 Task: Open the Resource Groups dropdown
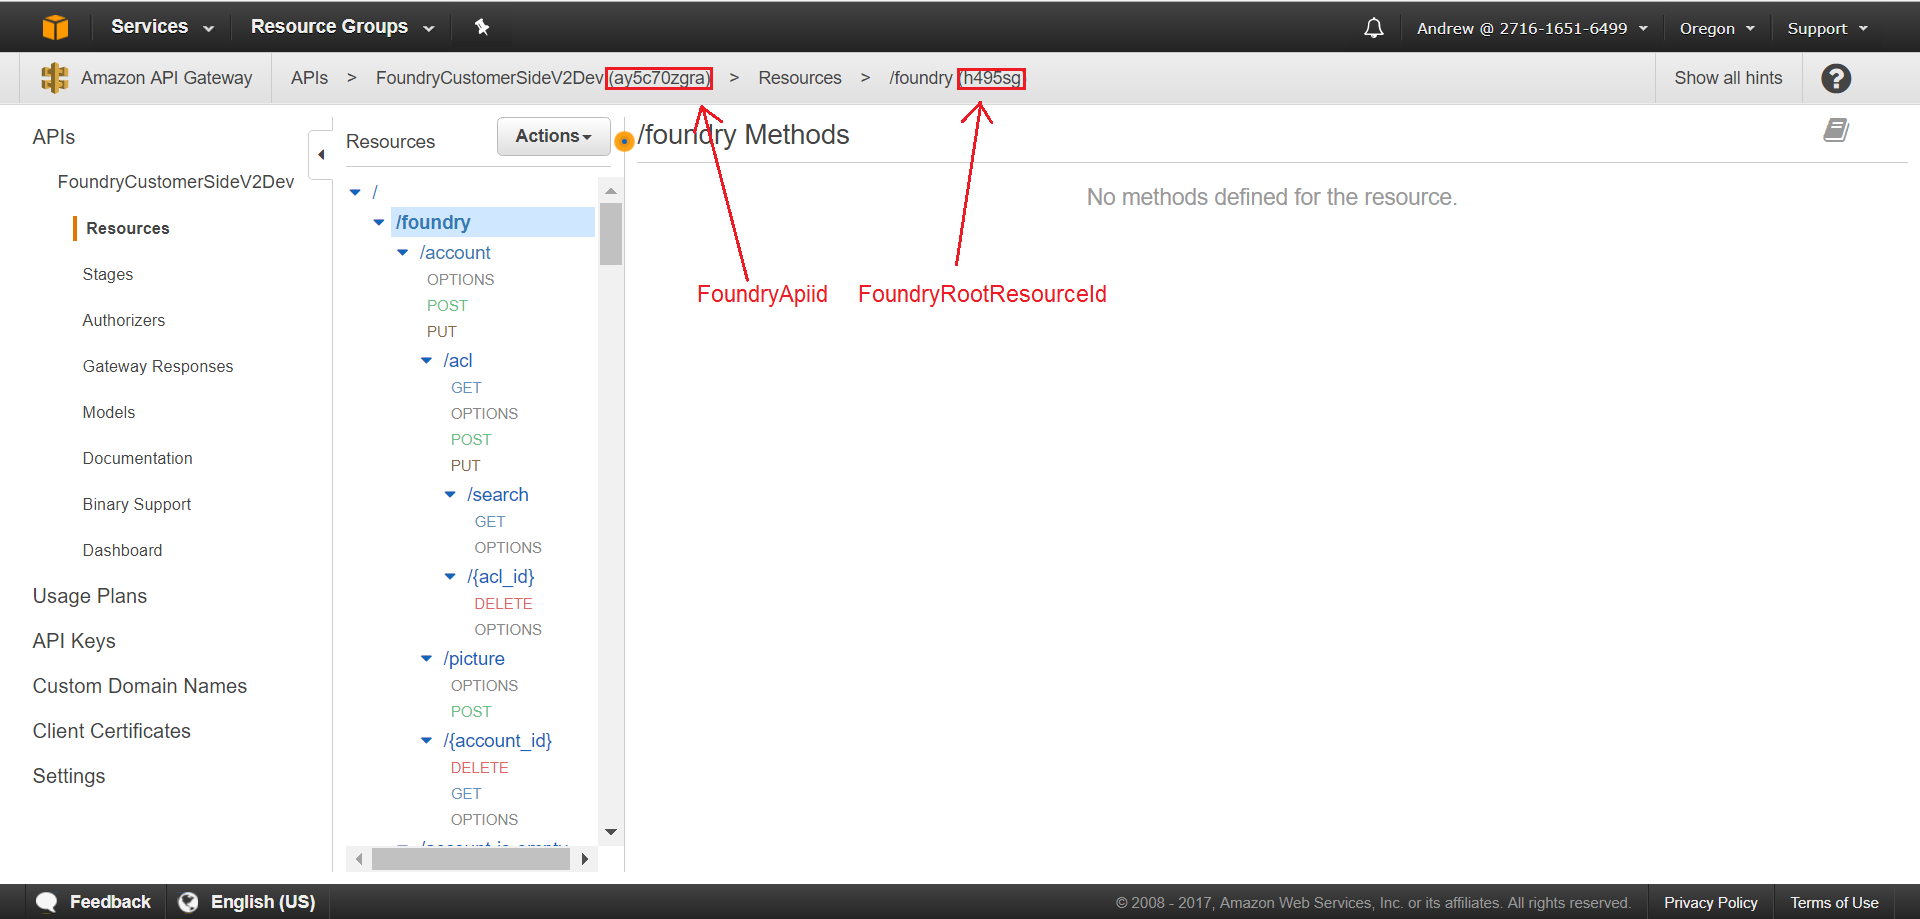click(x=342, y=27)
